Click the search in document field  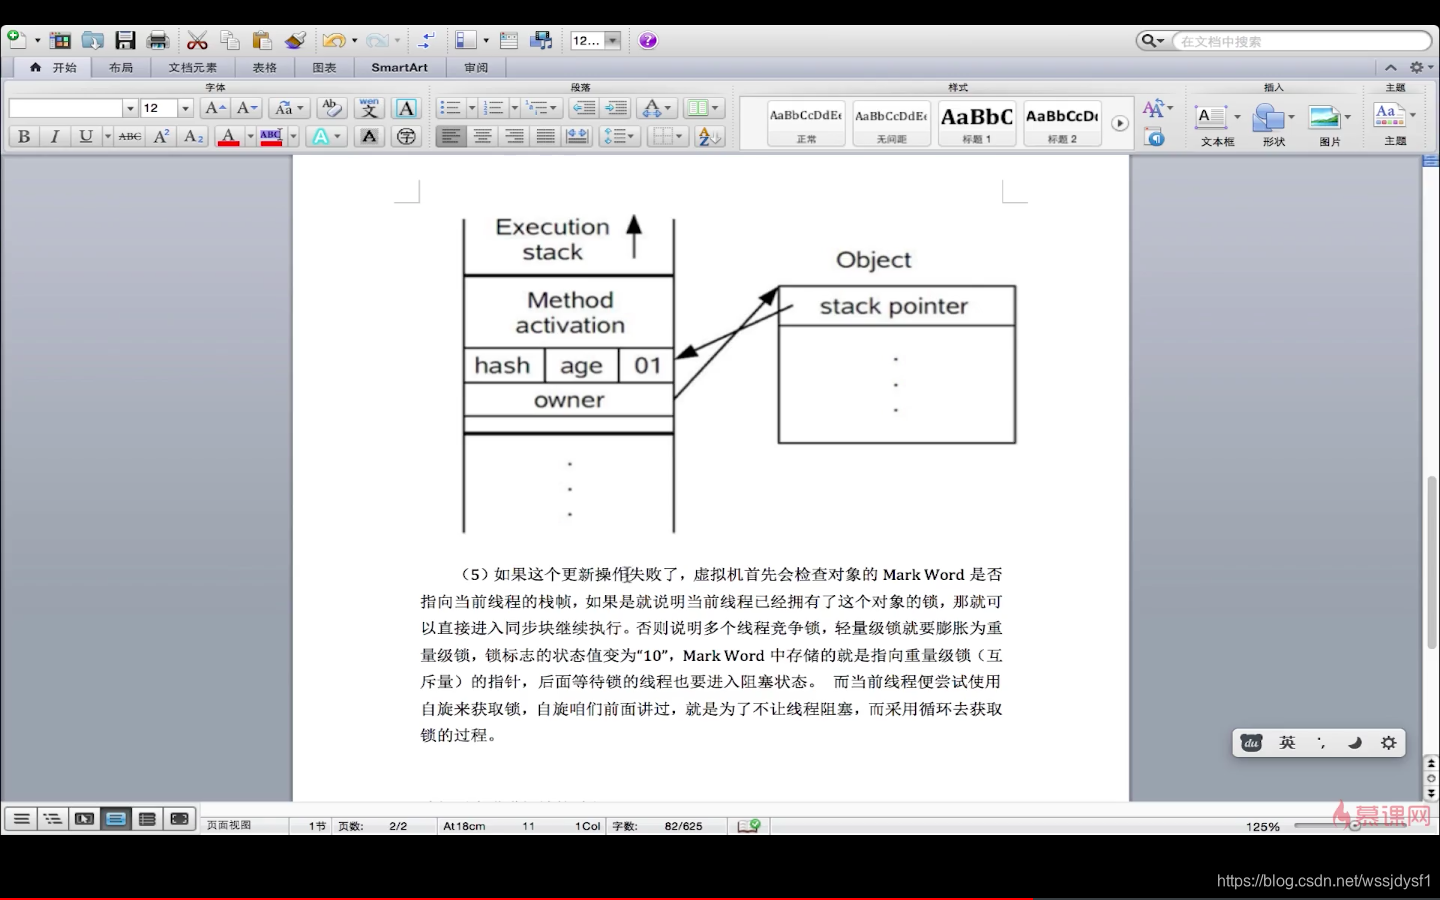[1300, 41]
